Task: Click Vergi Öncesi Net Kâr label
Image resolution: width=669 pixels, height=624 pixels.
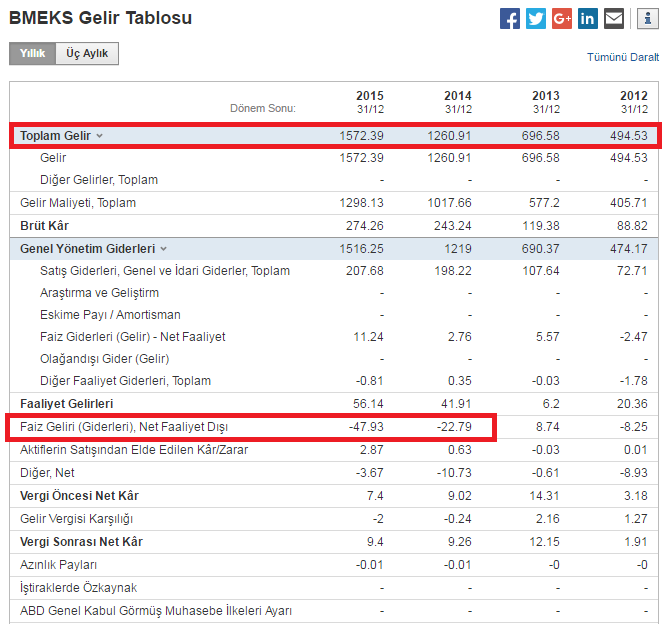Action: tap(79, 496)
